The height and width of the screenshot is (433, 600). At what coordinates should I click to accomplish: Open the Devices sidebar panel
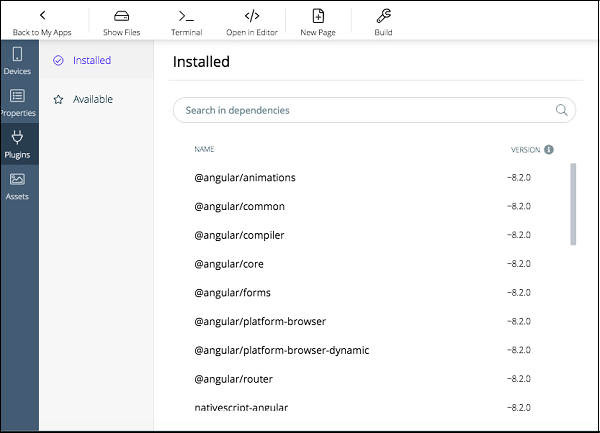click(17, 61)
